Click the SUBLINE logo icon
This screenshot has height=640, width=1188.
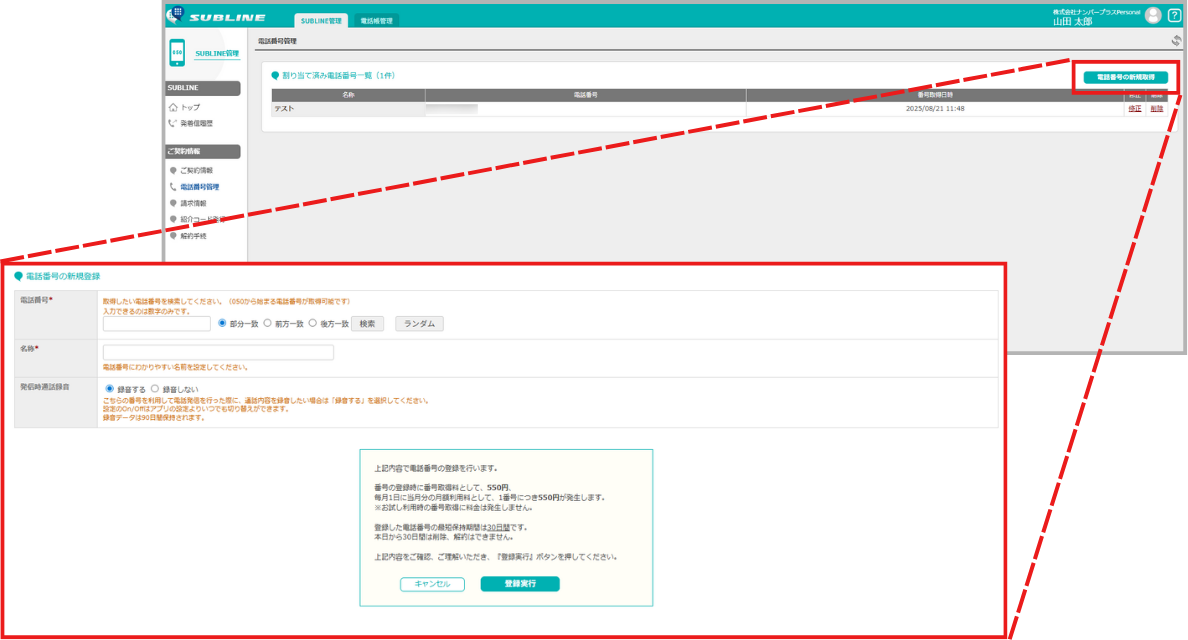coord(175,15)
